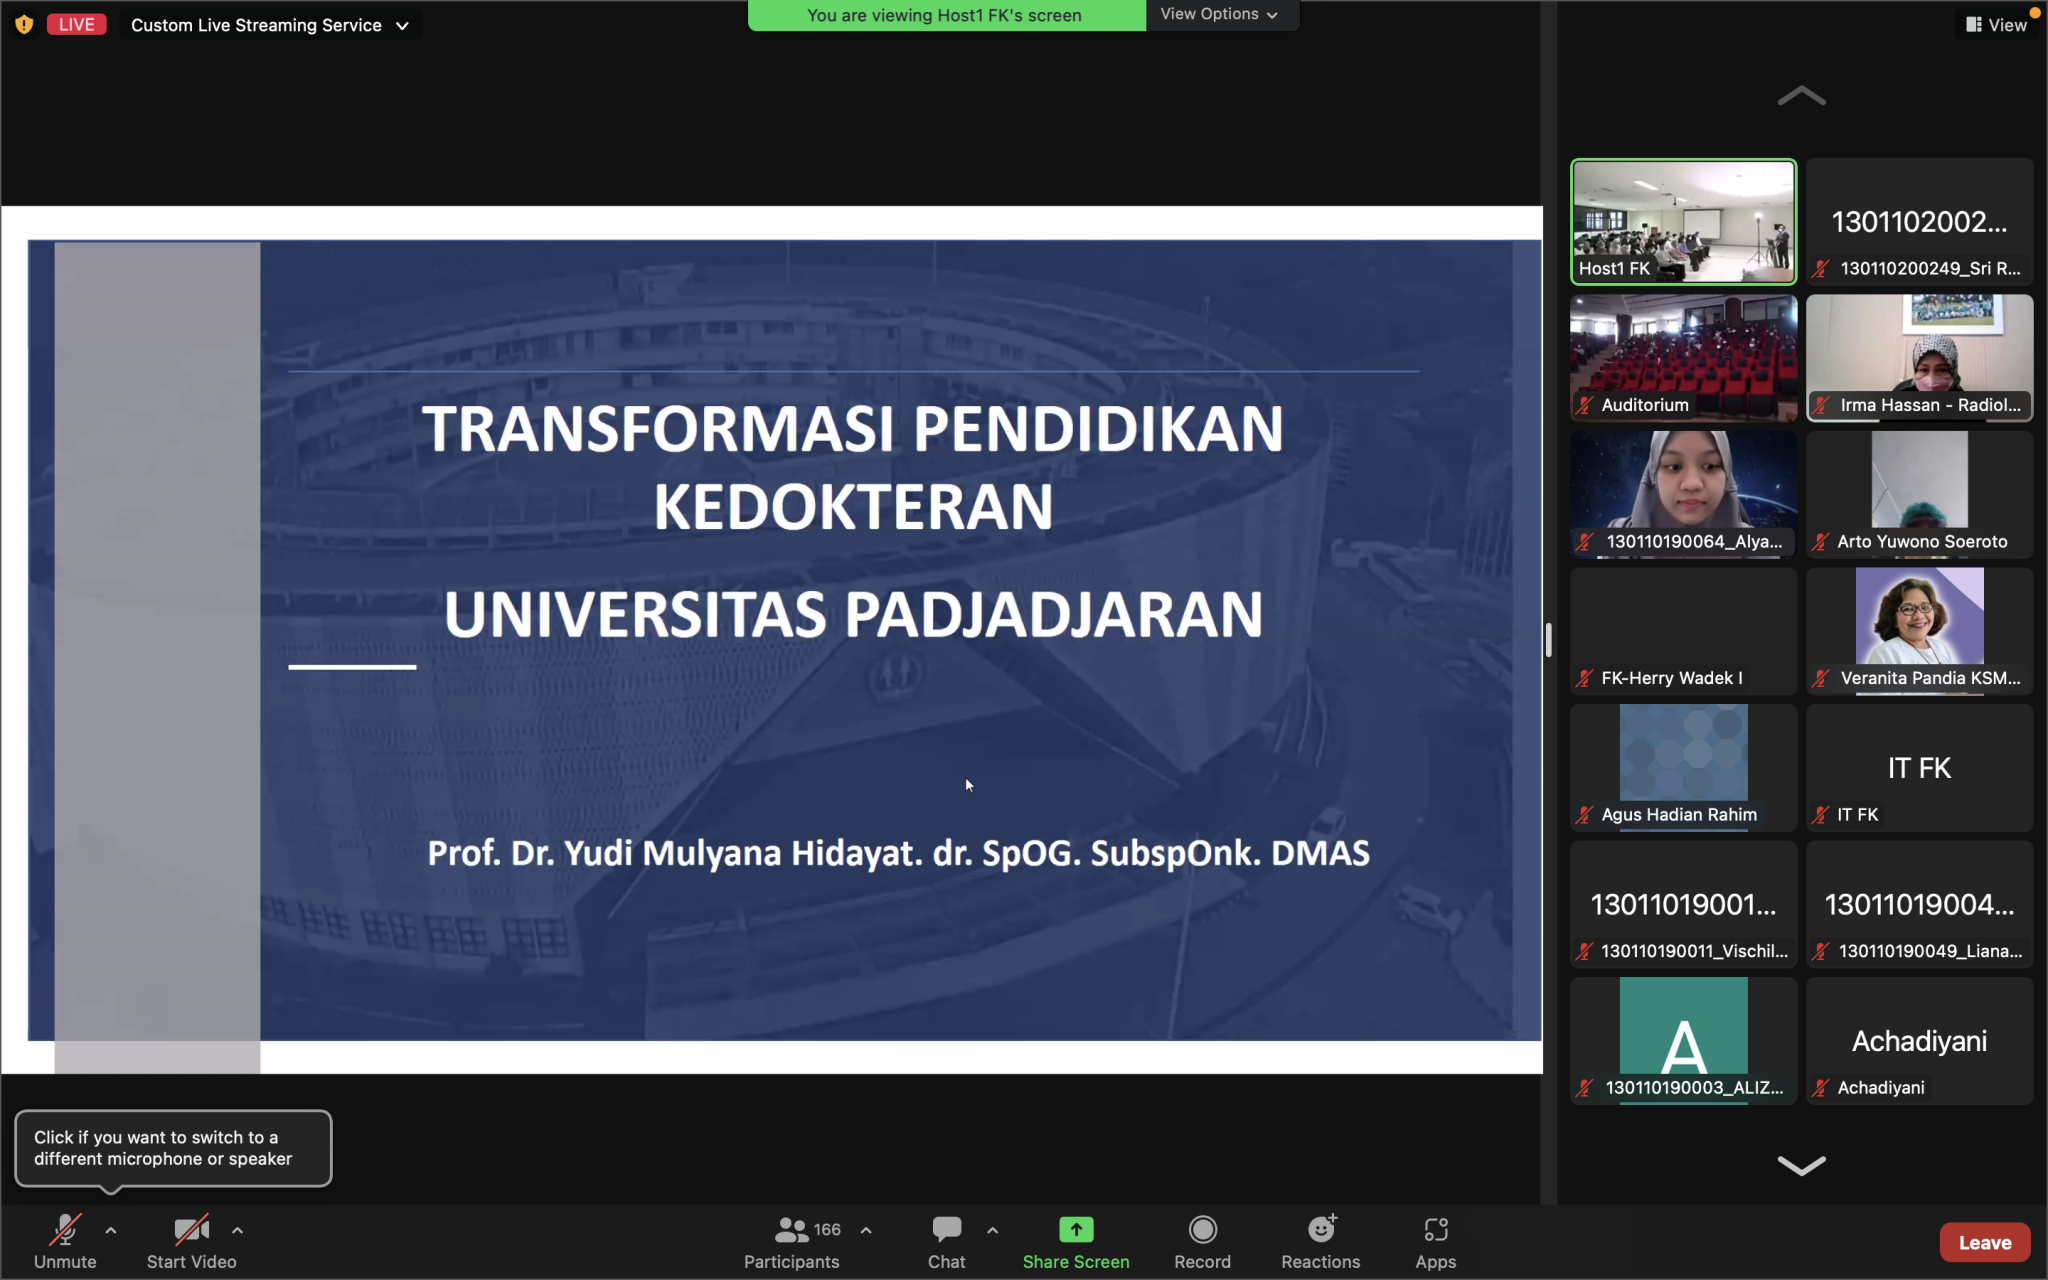The height and width of the screenshot is (1280, 2048).
Task: Select the Host1 FK video thumbnail
Action: 1683,221
